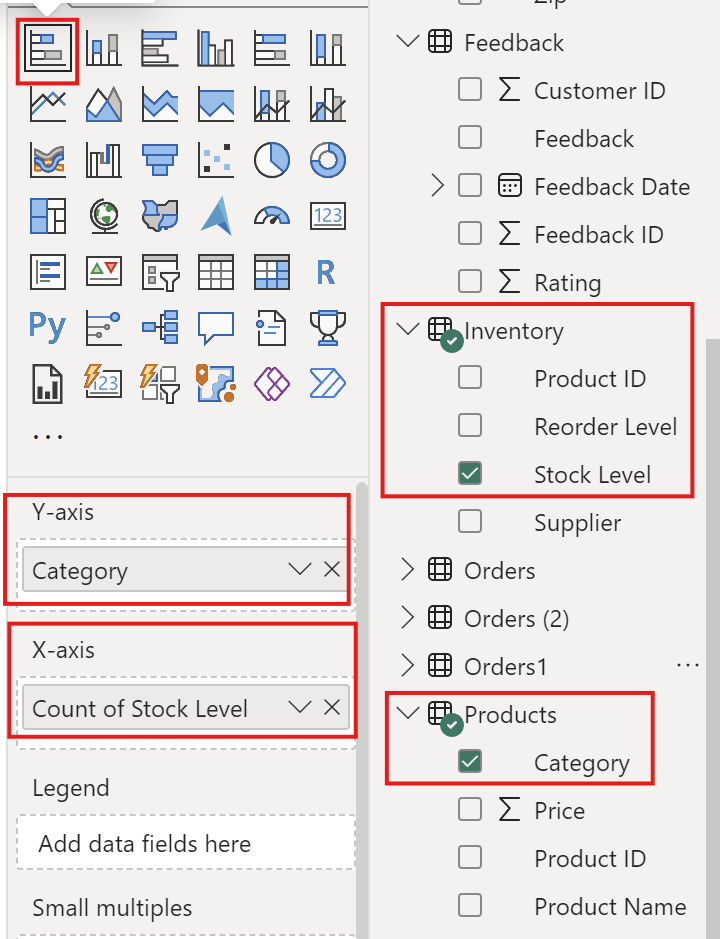Click the Legend add data fields well
This screenshot has width=720, height=939.
tap(186, 843)
